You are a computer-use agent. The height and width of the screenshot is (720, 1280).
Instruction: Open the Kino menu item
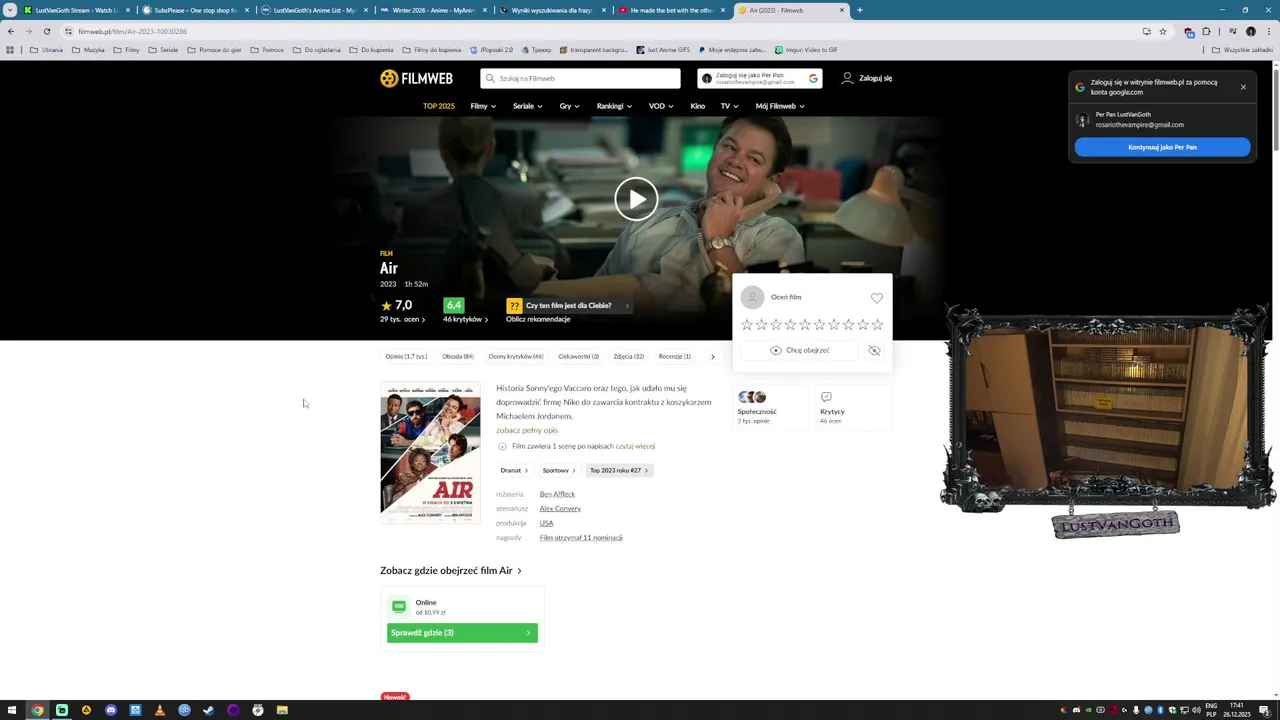coord(697,106)
